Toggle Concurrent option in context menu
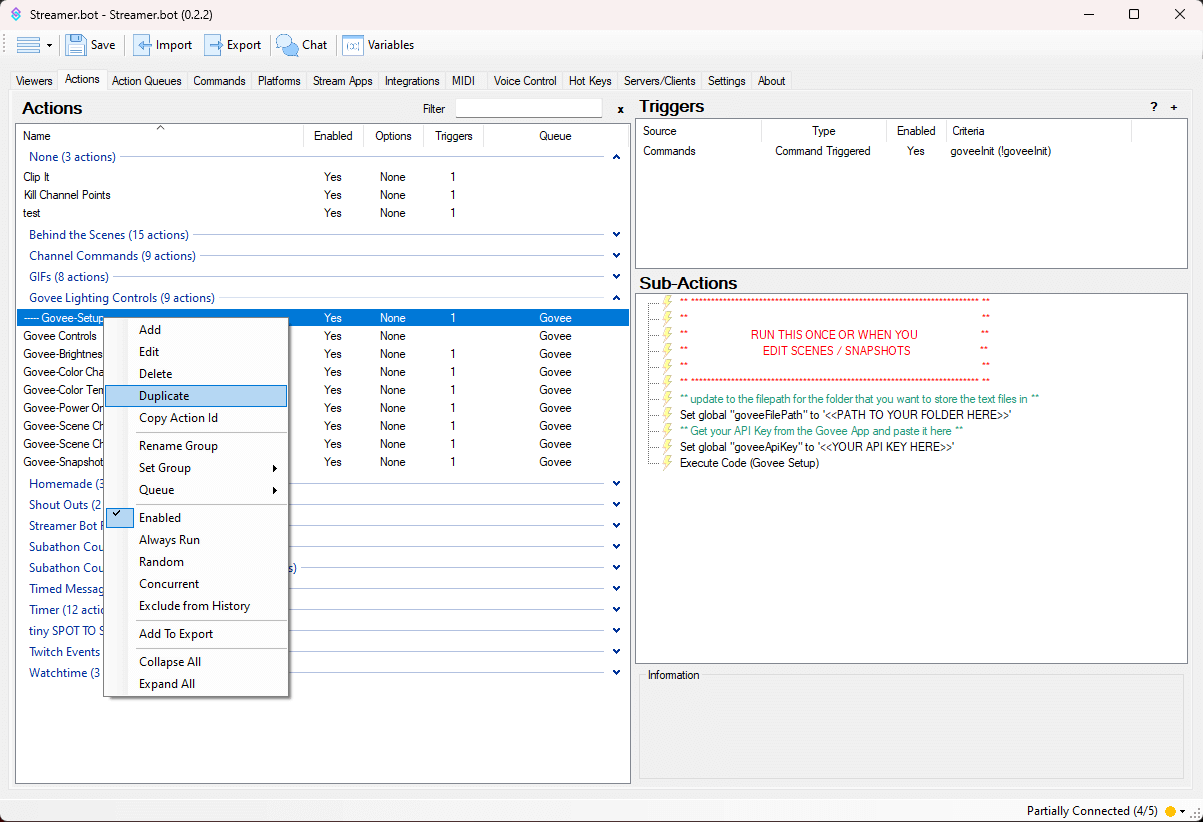This screenshot has height=822, width=1203. [169, 584]
